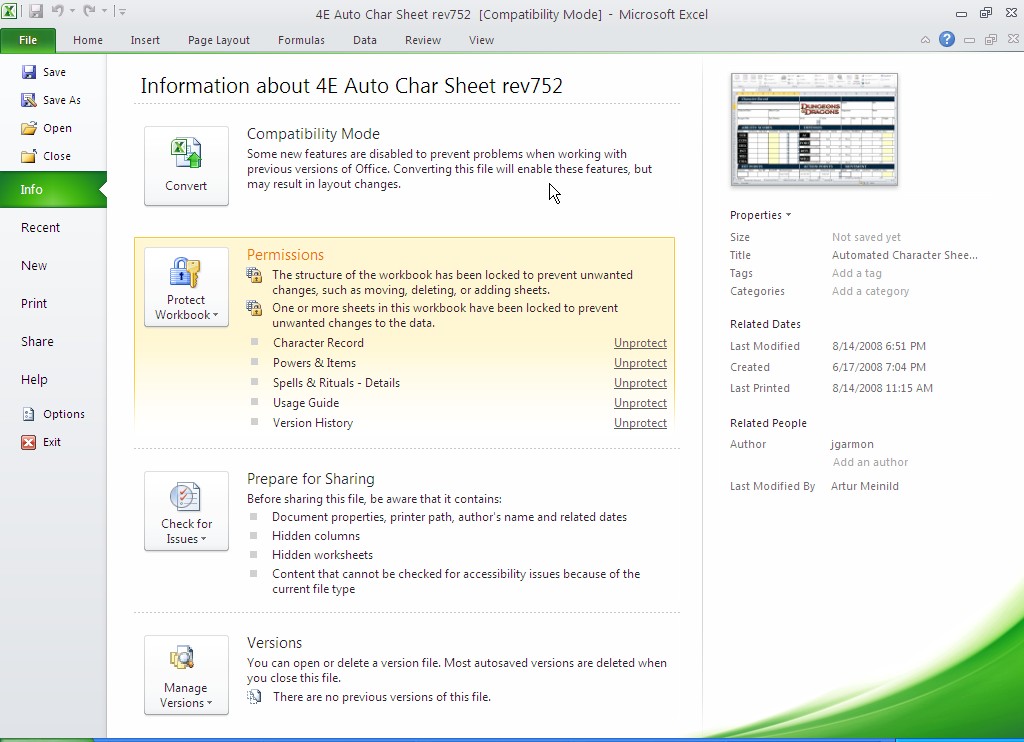
Task: Unprotect the Version History sheet
Action: 640,423
